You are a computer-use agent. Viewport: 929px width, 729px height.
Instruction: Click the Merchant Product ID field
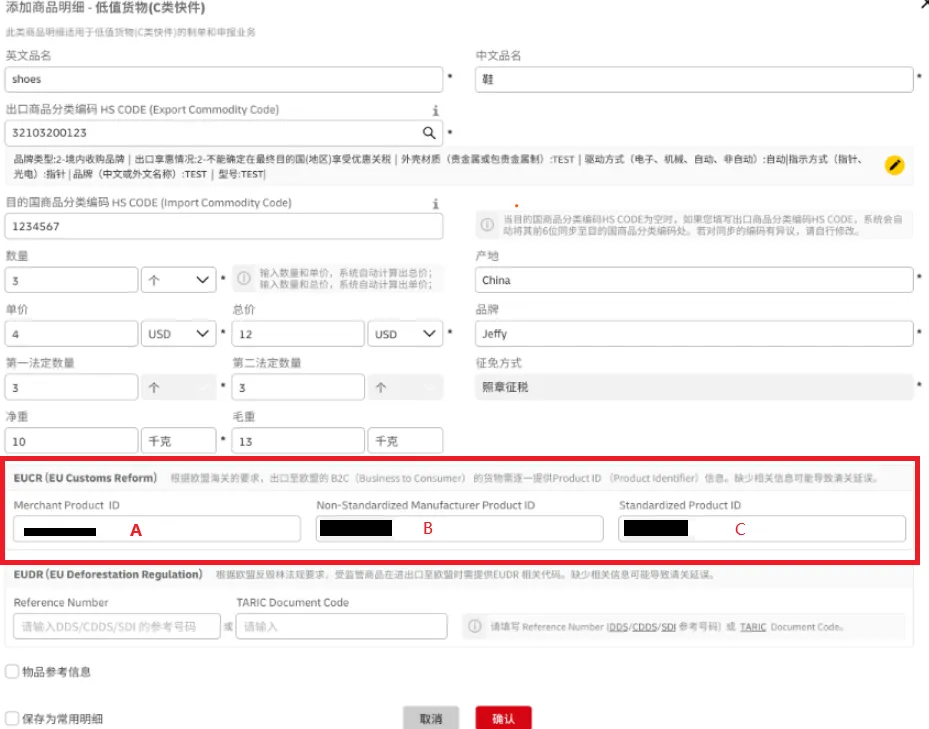[x=157, y=529]
